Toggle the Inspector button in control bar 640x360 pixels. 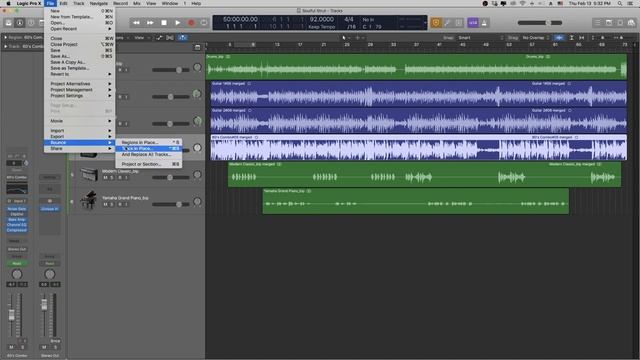point(20,23)
